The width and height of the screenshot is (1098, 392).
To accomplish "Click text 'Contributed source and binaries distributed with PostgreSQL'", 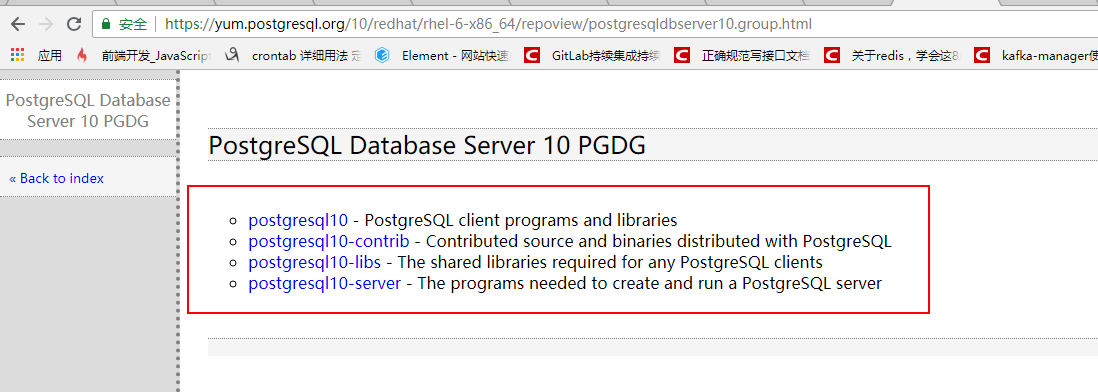I will [x=658, y=242].
